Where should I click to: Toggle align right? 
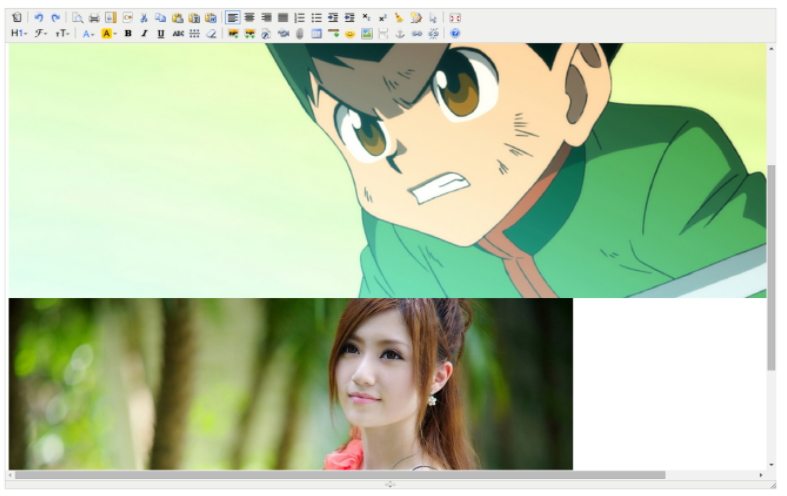pos(266,18)
